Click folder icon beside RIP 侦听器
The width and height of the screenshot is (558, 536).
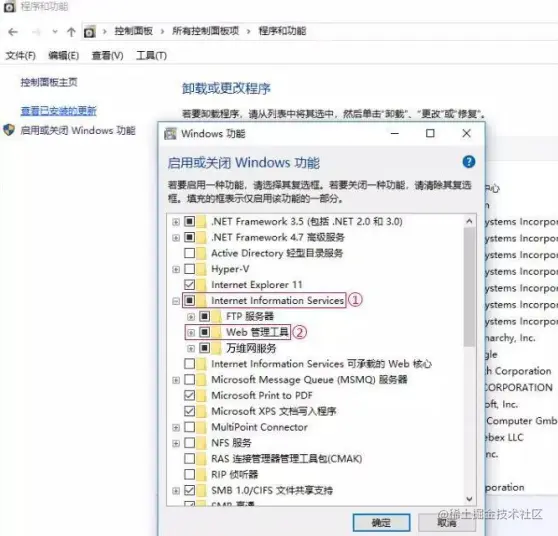click(201, 474)
